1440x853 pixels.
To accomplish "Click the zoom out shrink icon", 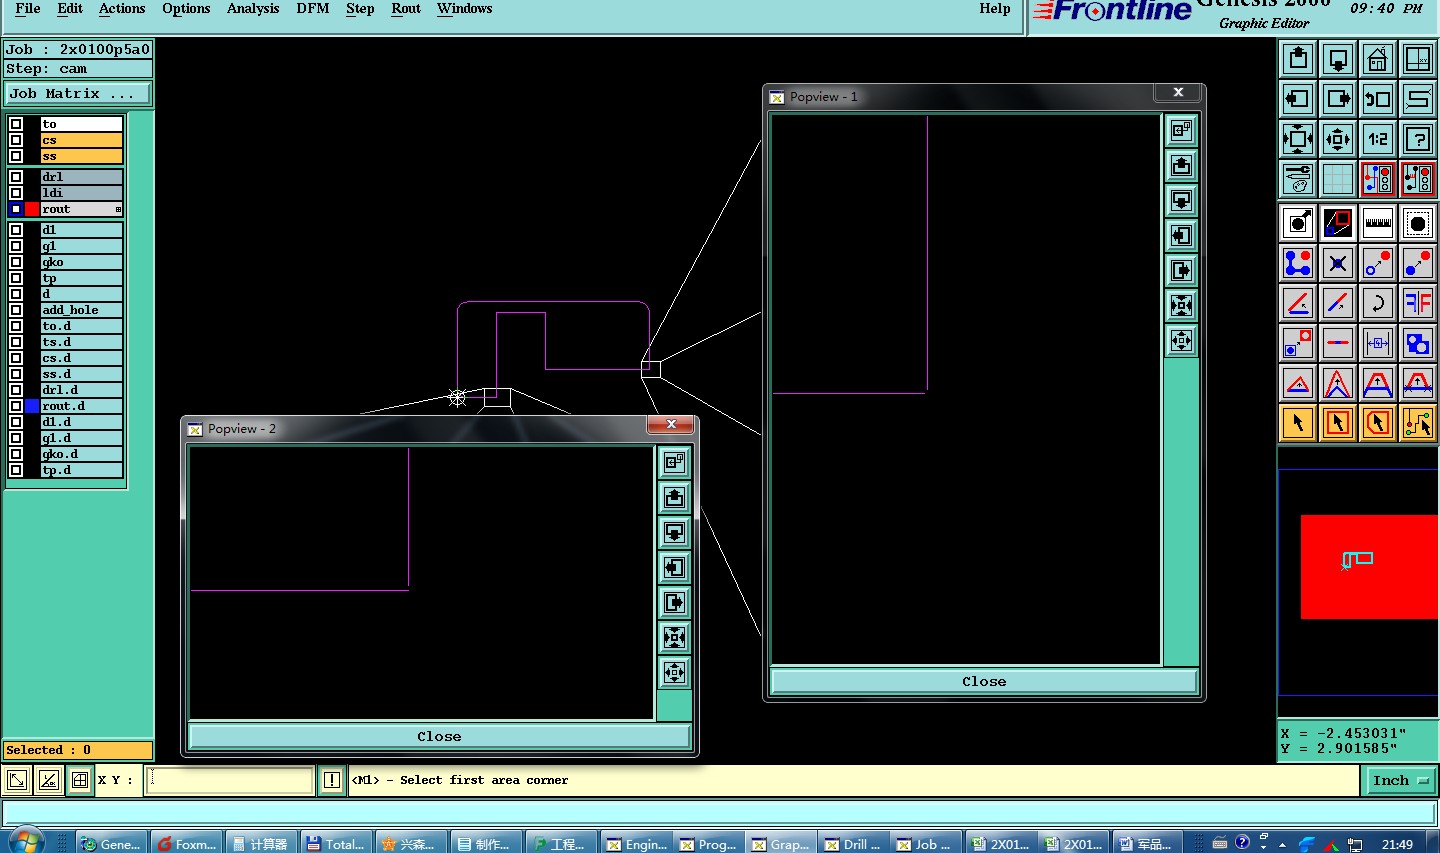I will pos(1338,139).
